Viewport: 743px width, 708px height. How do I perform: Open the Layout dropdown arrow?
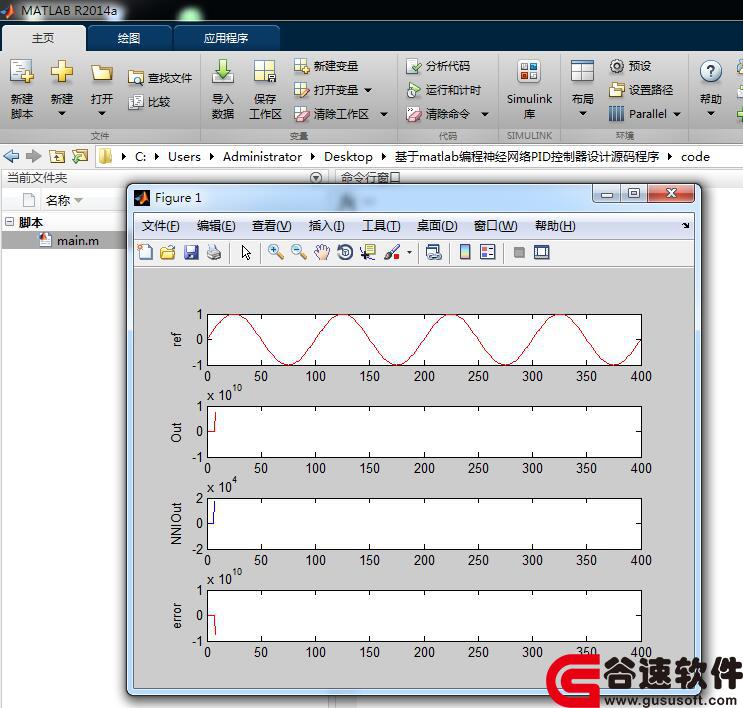(583, 114)
